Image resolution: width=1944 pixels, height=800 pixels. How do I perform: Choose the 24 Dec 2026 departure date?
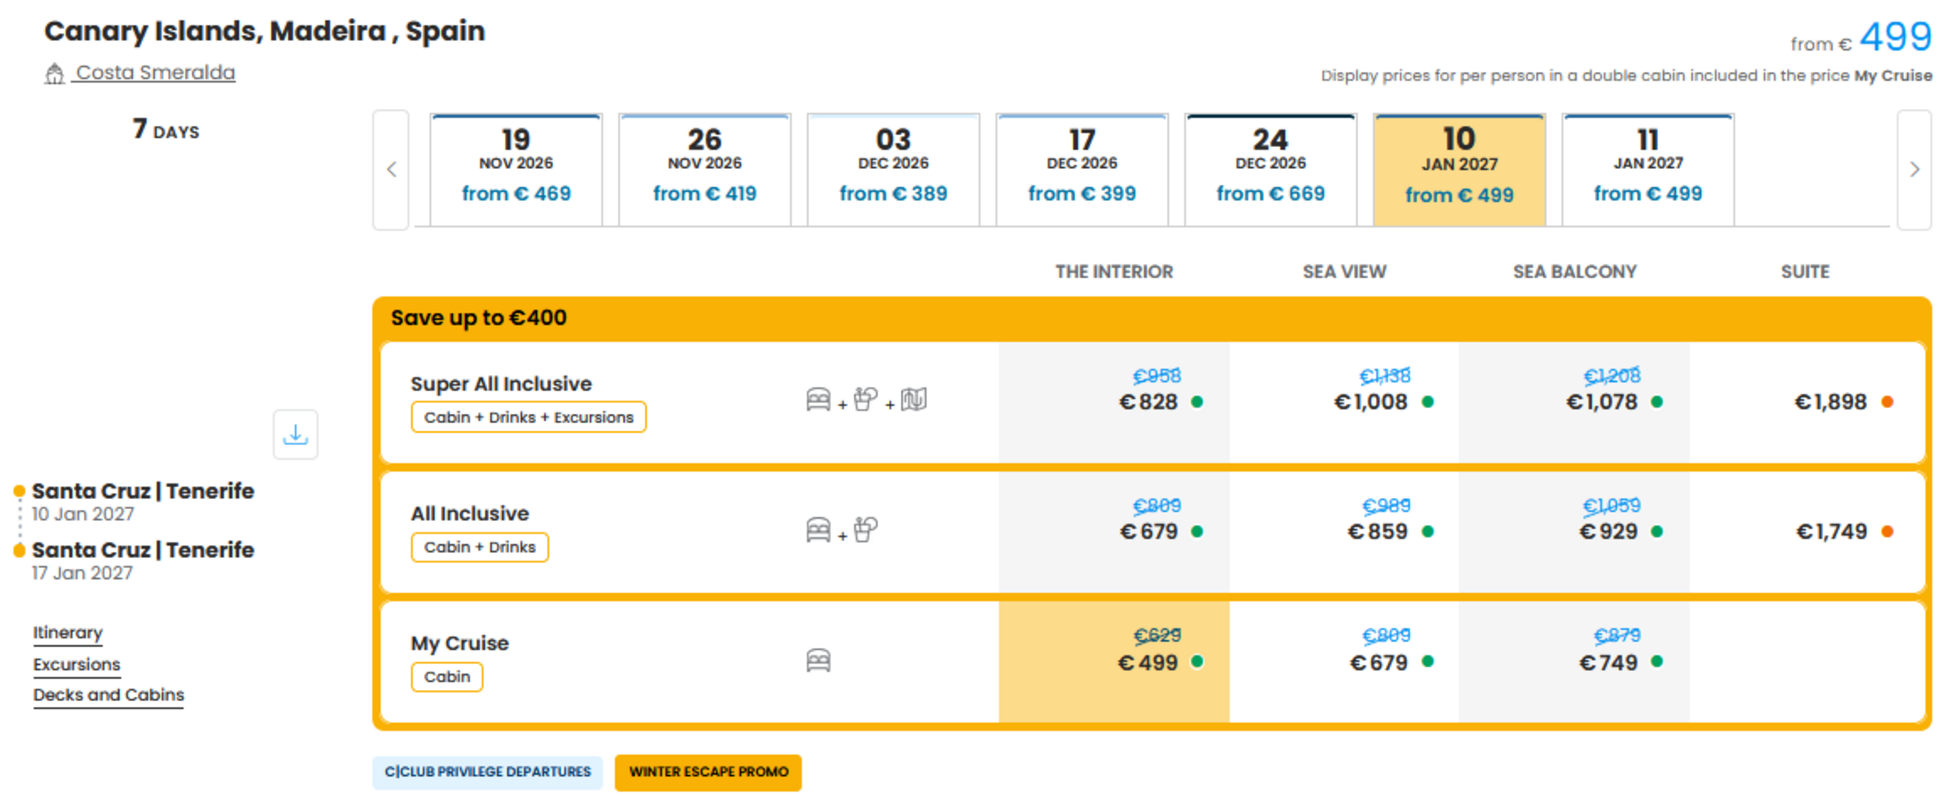1270,170
